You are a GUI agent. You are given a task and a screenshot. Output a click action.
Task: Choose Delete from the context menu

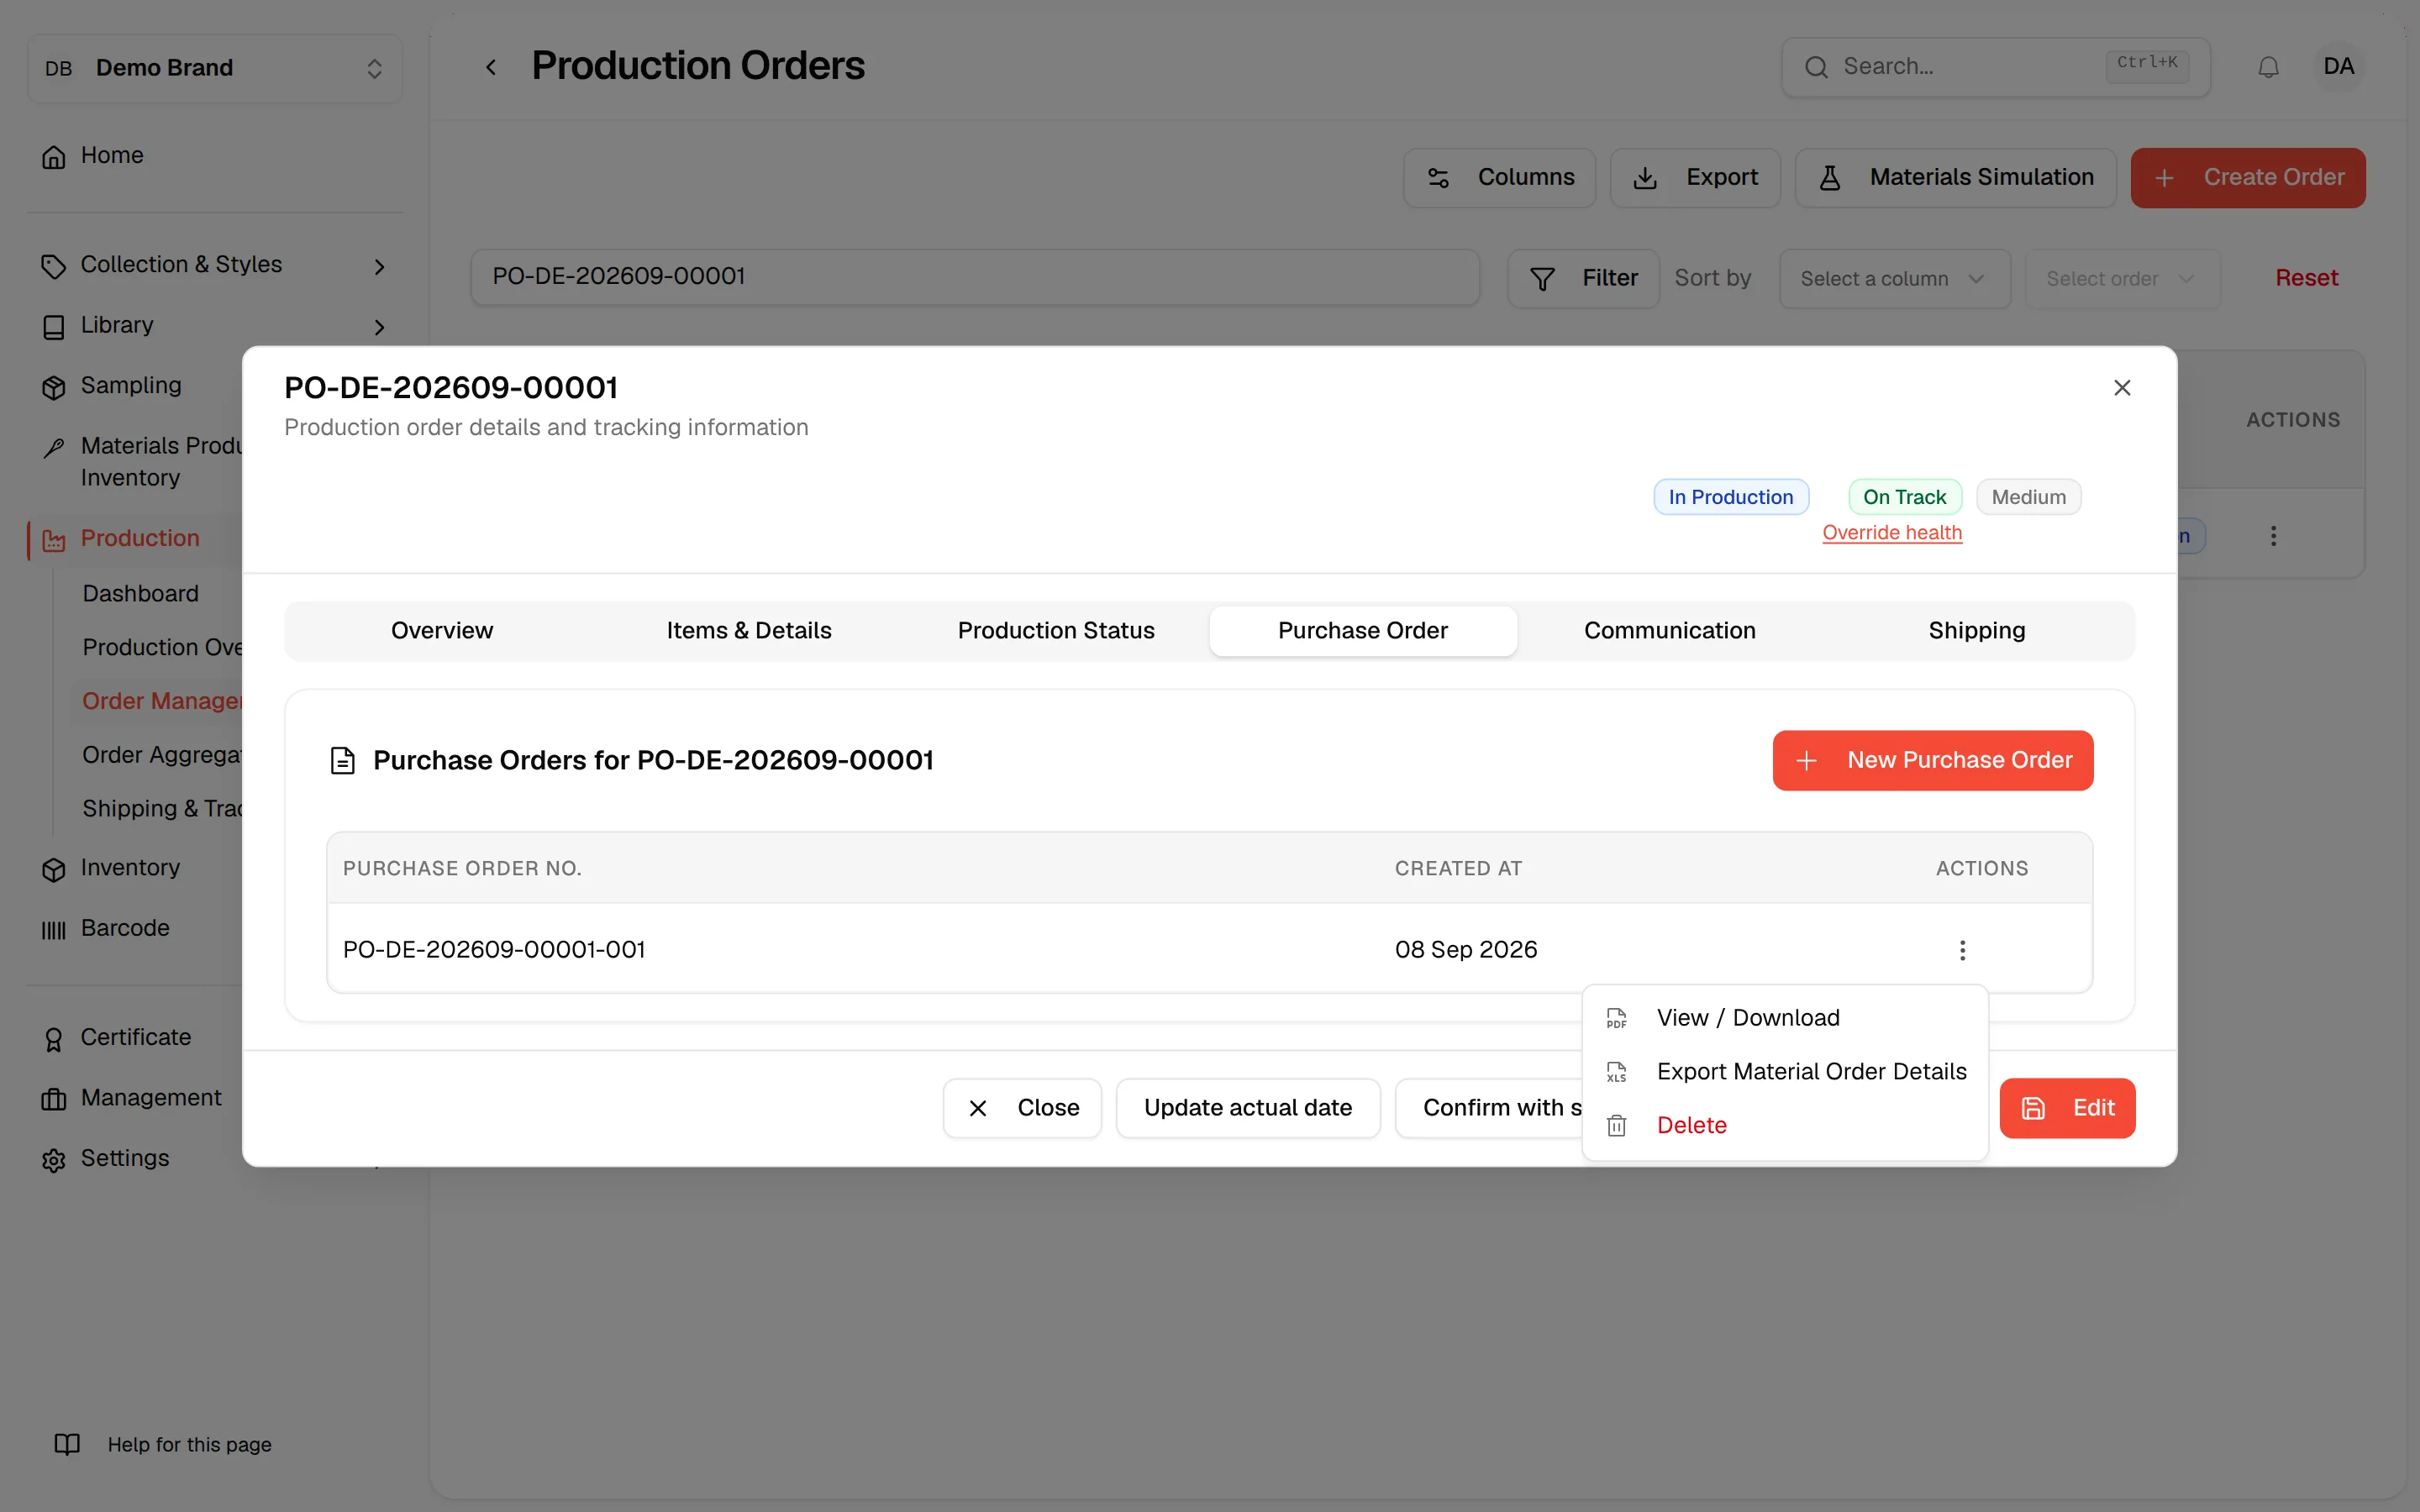pyautogui.click(x=1785, y=1126)
